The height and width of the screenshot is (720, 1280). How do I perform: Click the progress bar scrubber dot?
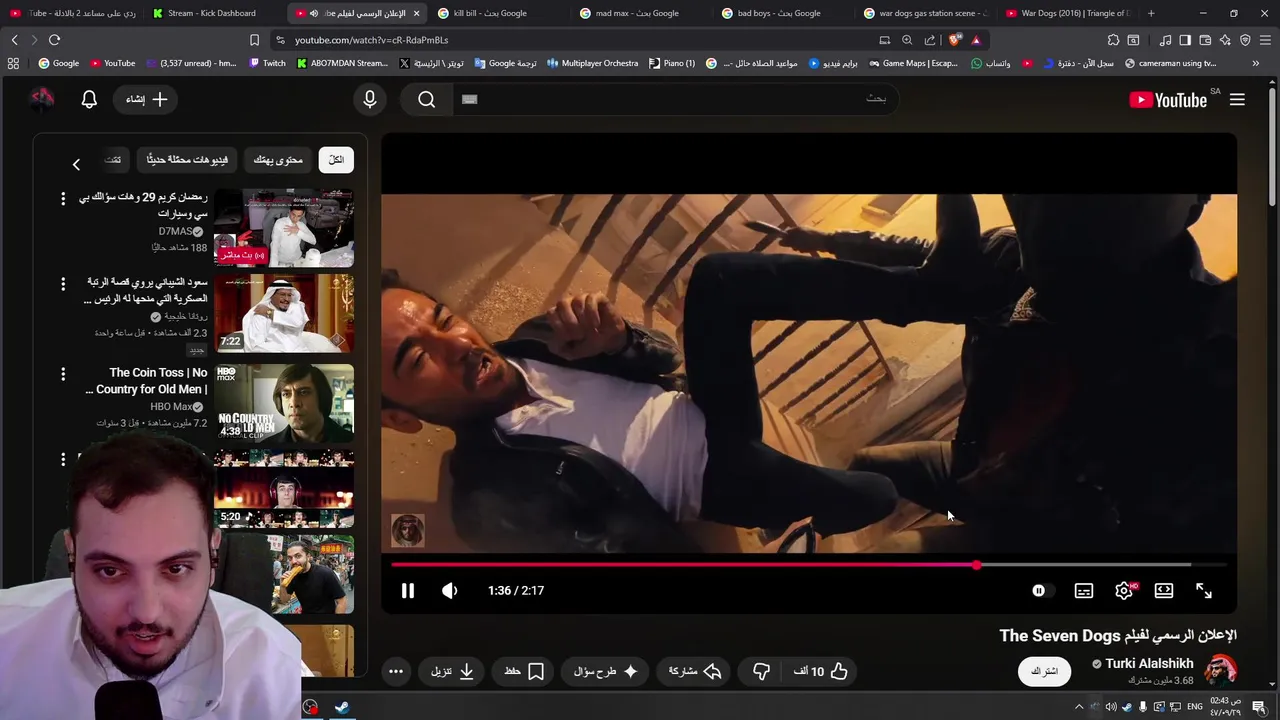[976, 565]
